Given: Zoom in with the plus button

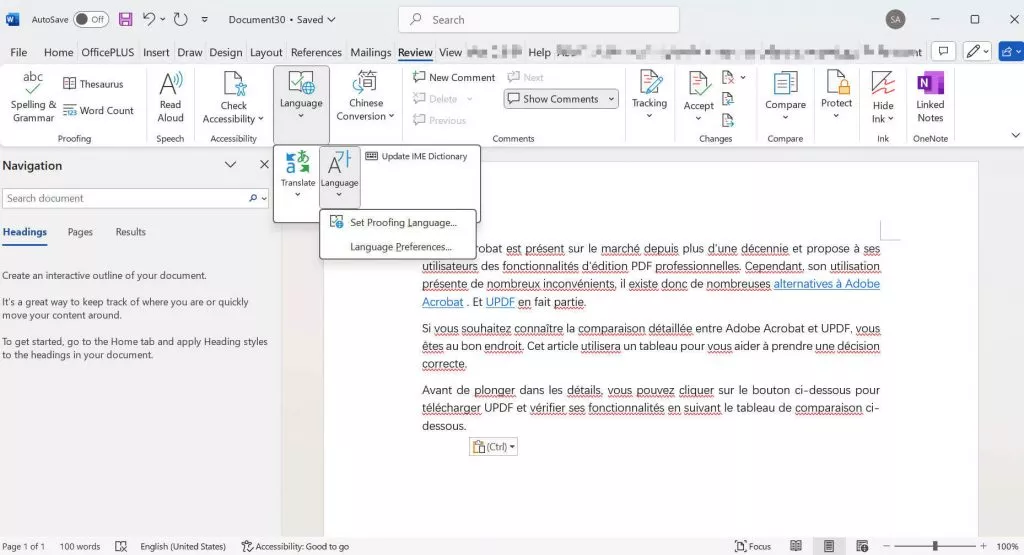Looking at the screenshot, I should tap(983, 546).
